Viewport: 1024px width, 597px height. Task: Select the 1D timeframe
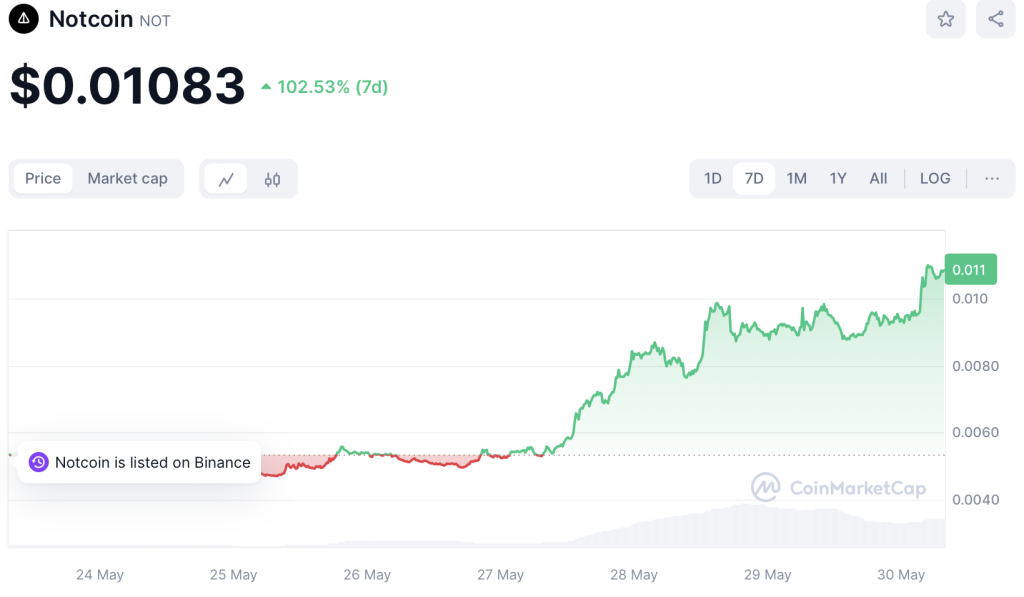click(x=712, y=178)
